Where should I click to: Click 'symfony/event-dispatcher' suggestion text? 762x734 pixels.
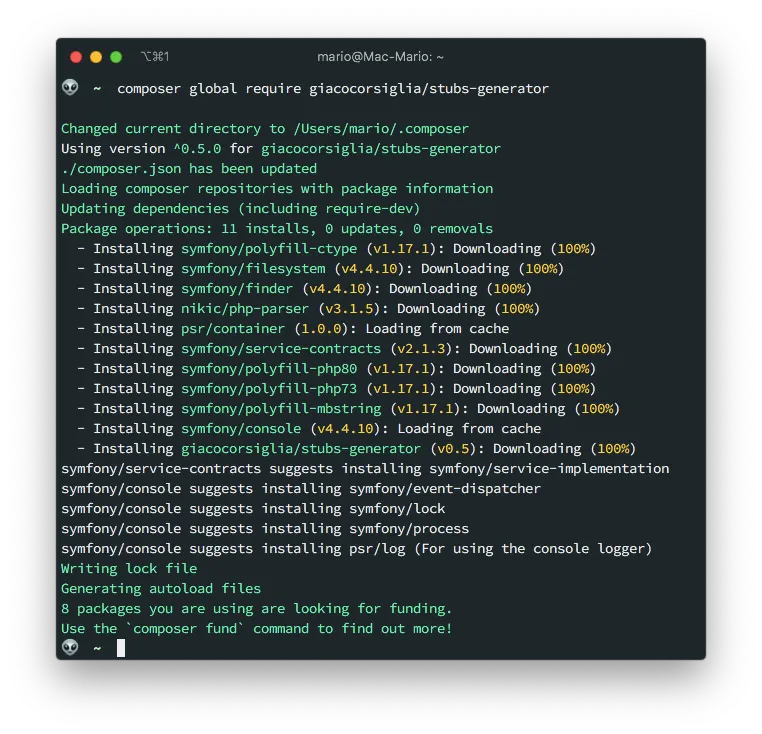pyautogui.click(x=445, y=489)
